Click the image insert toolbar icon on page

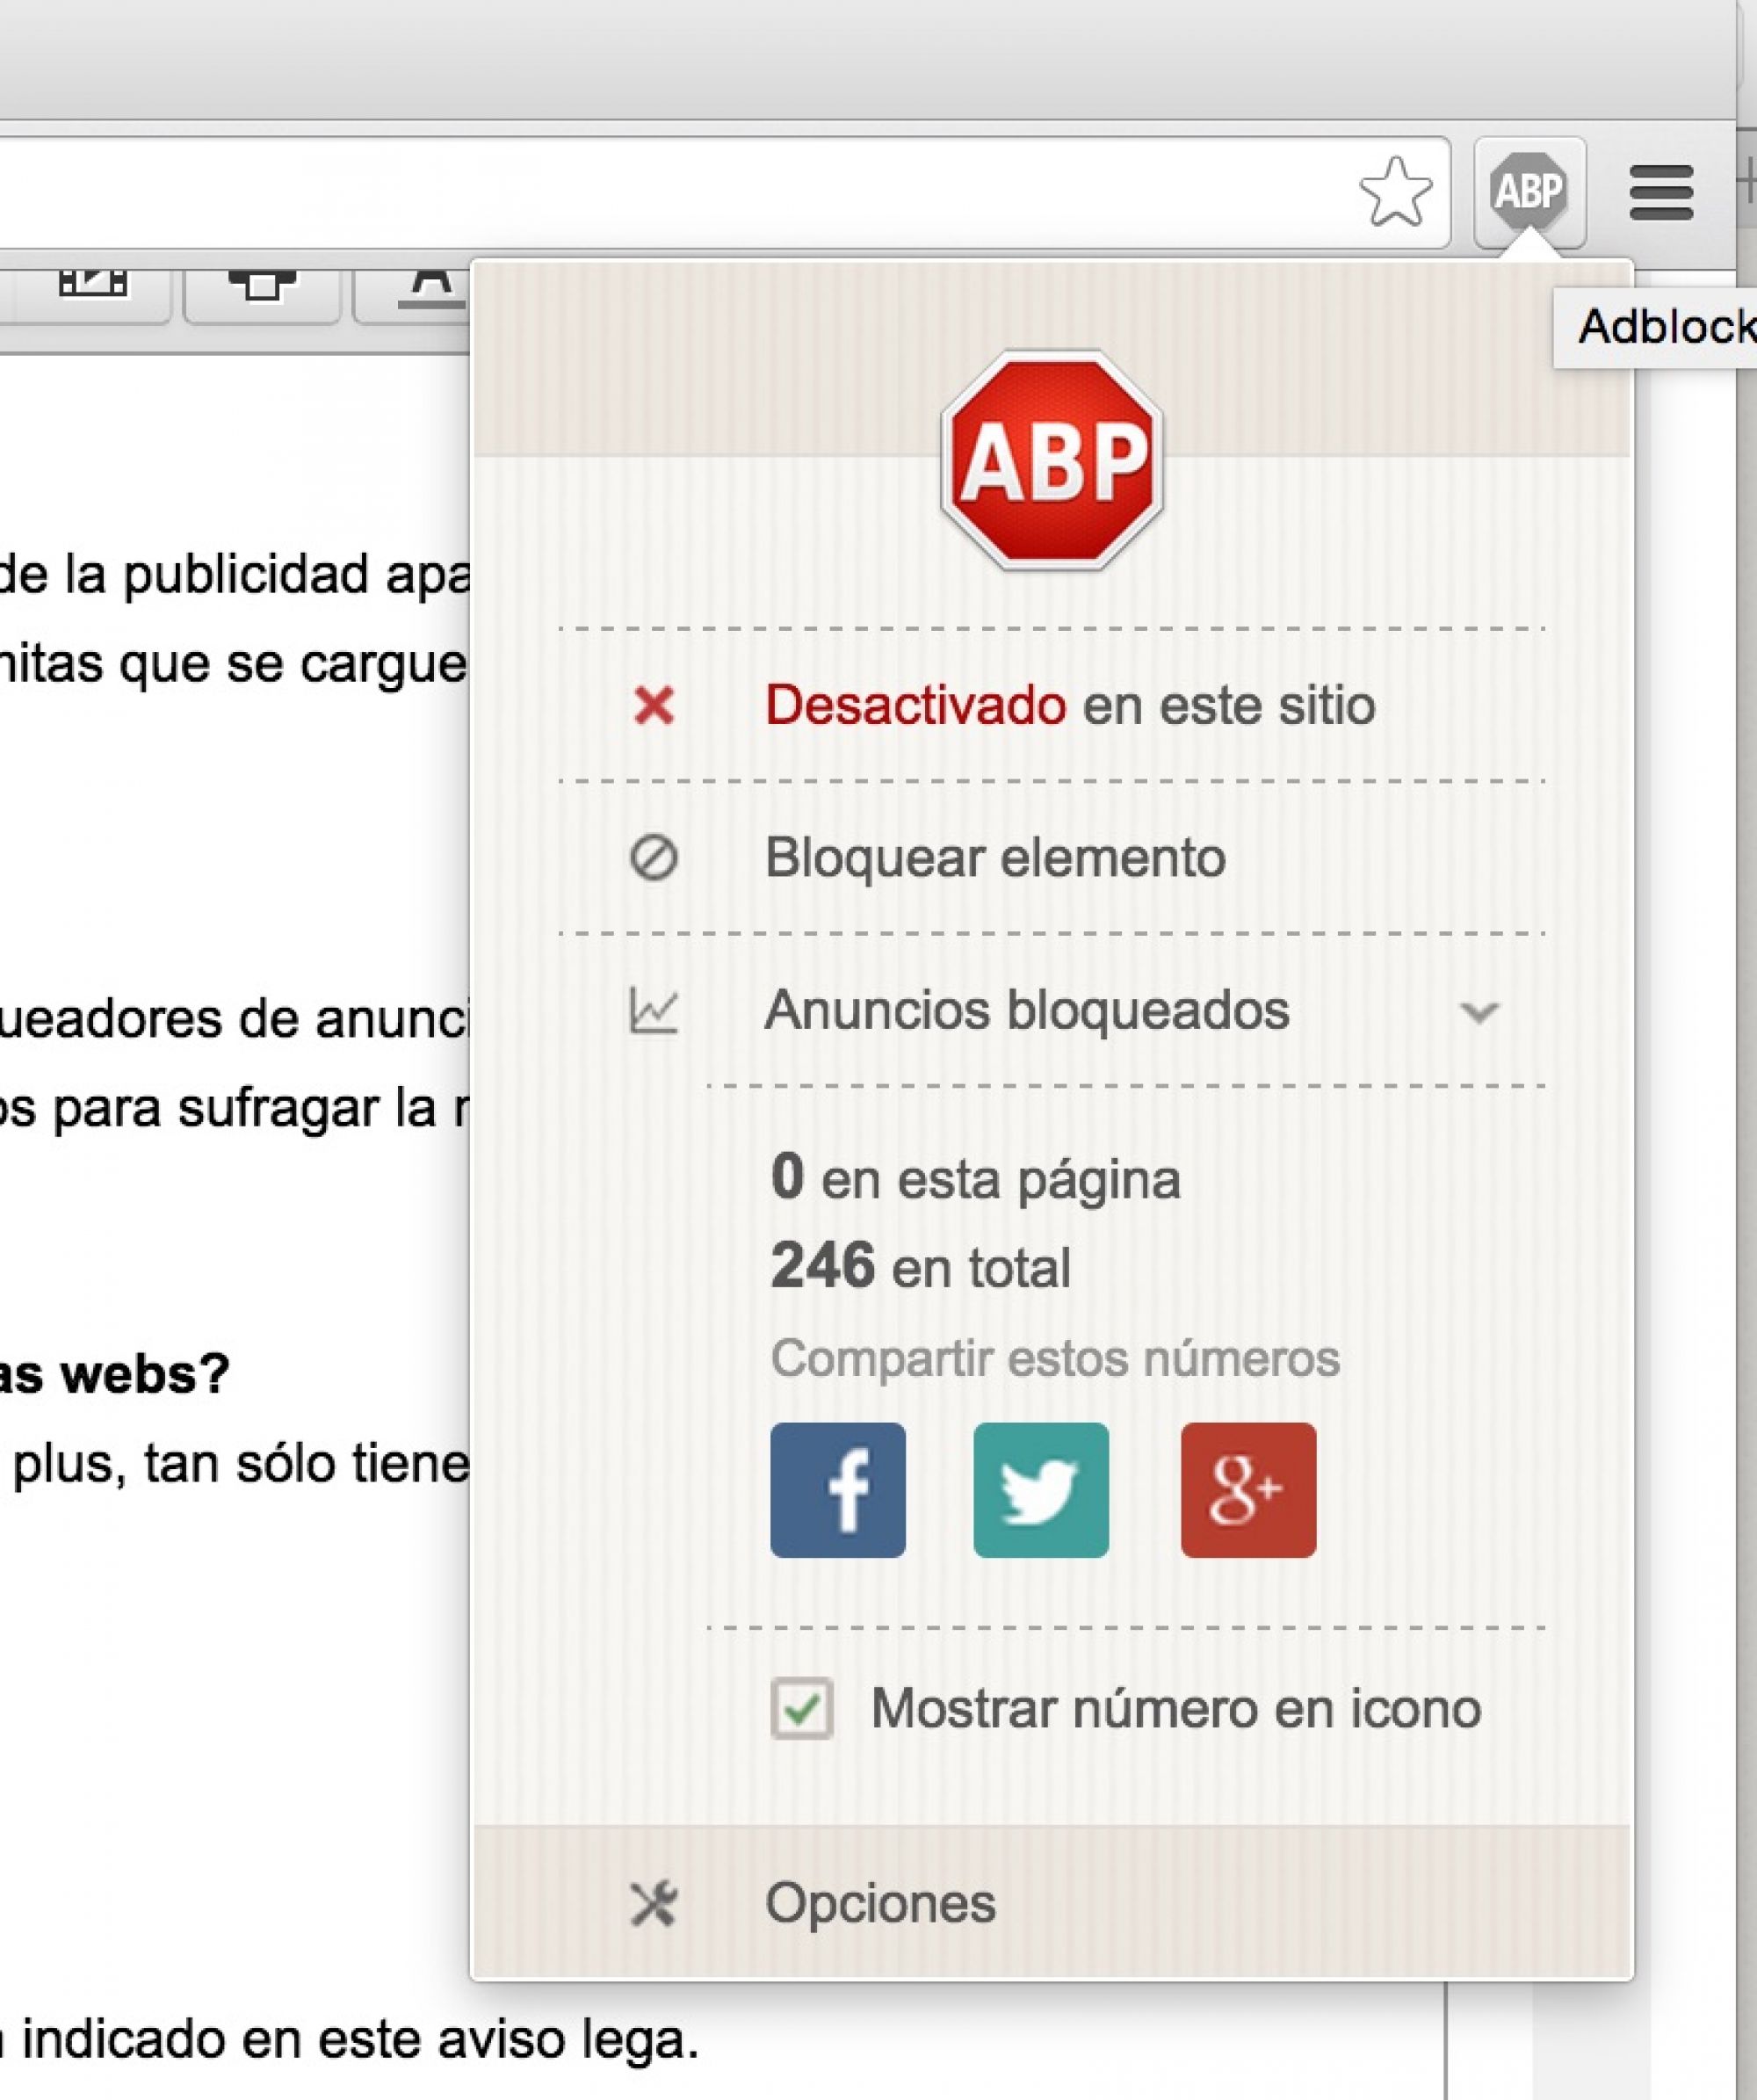coord(92,283)
